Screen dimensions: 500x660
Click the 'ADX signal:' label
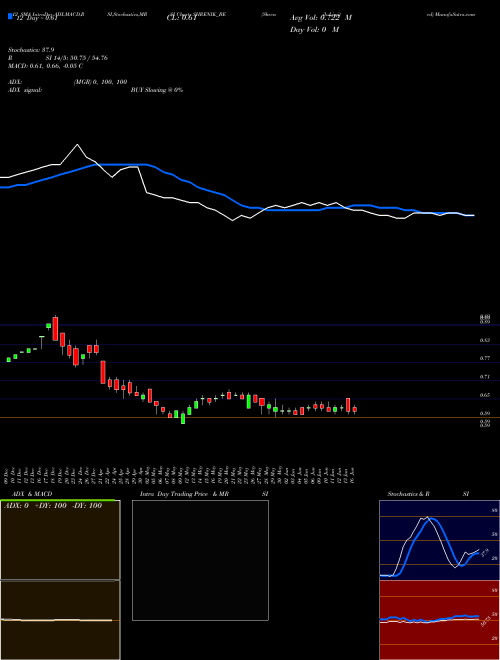(25, 90)
